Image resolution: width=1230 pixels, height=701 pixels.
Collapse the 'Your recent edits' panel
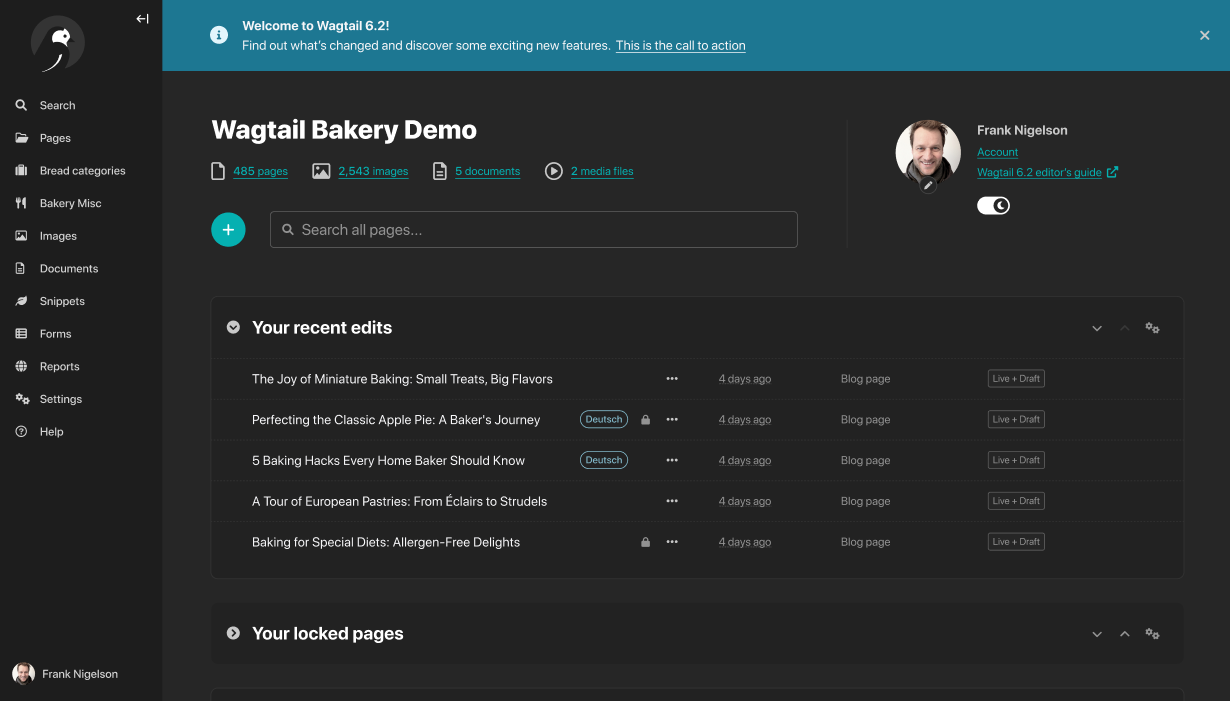(233, 327)
